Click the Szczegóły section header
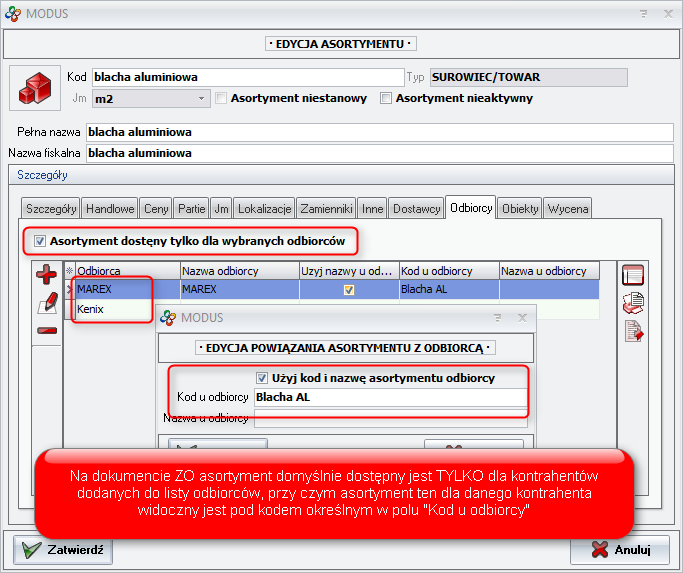The image size is (683, 573). tap(341, 175)
